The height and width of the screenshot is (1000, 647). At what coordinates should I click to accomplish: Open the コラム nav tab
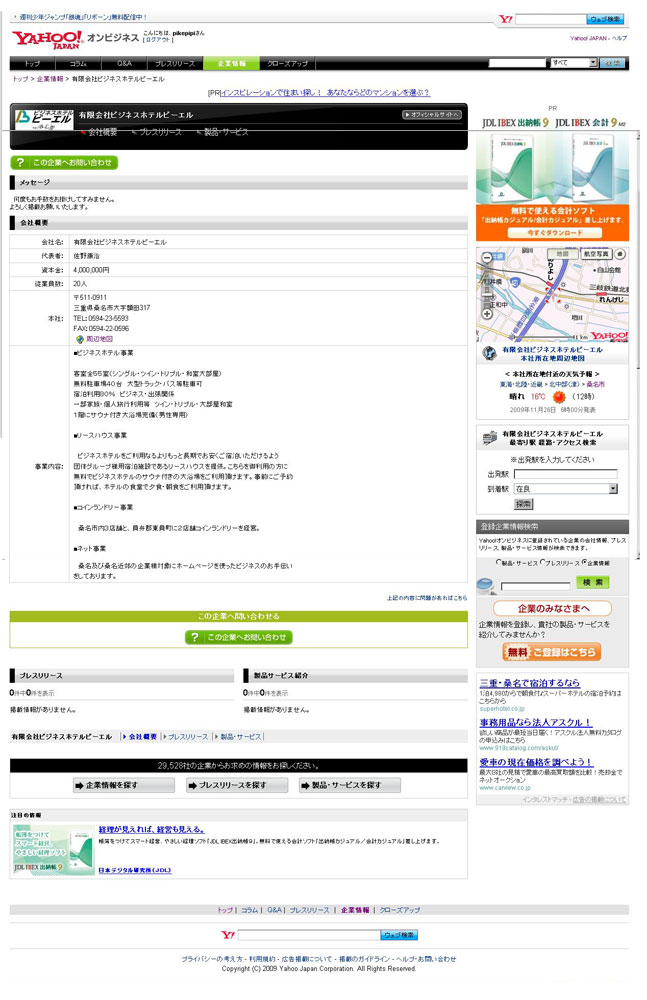(x=78, y=63)
